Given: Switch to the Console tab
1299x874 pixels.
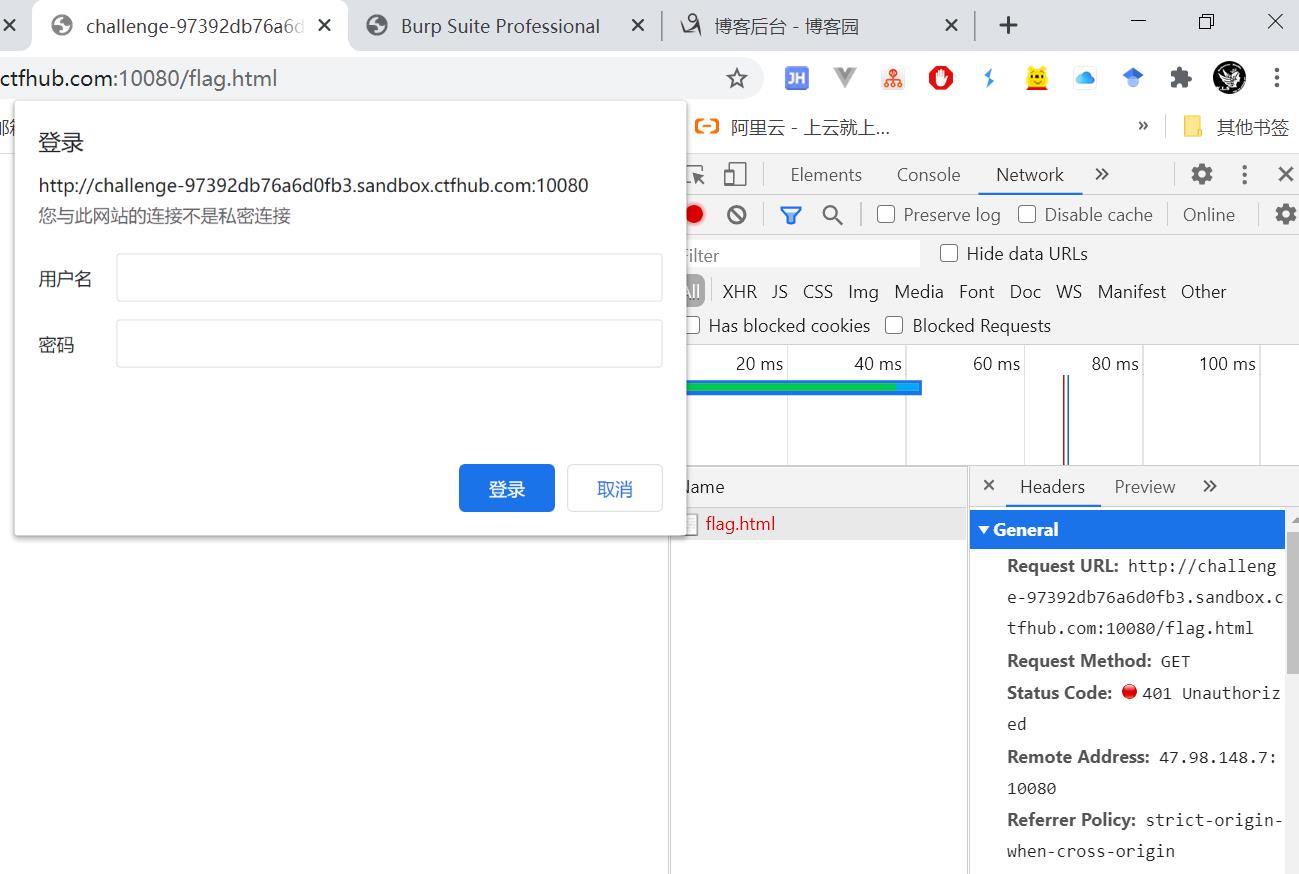Looking at the screenshot, I should [928, 174].
